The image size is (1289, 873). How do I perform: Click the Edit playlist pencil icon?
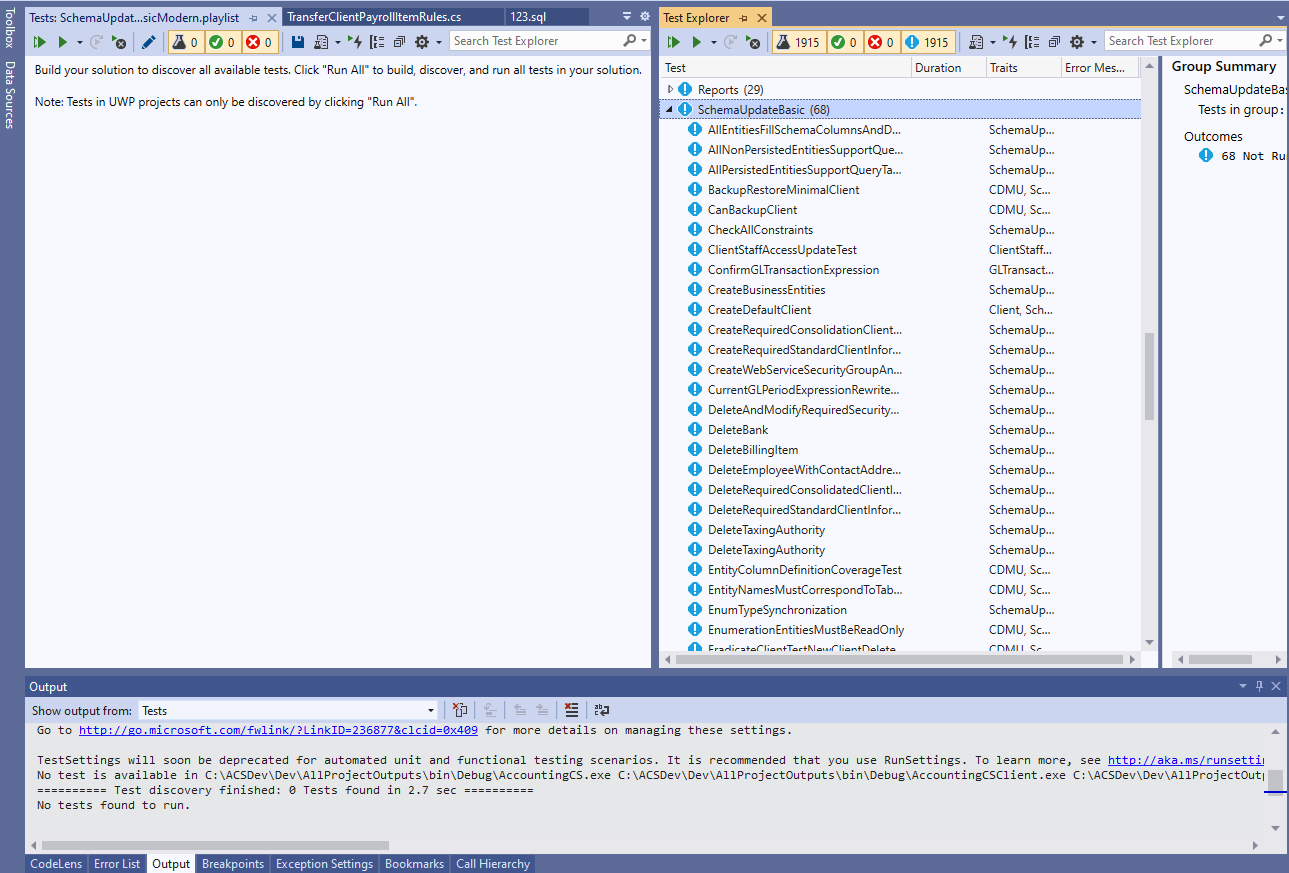pyautogui.click(x=148, y=42)
